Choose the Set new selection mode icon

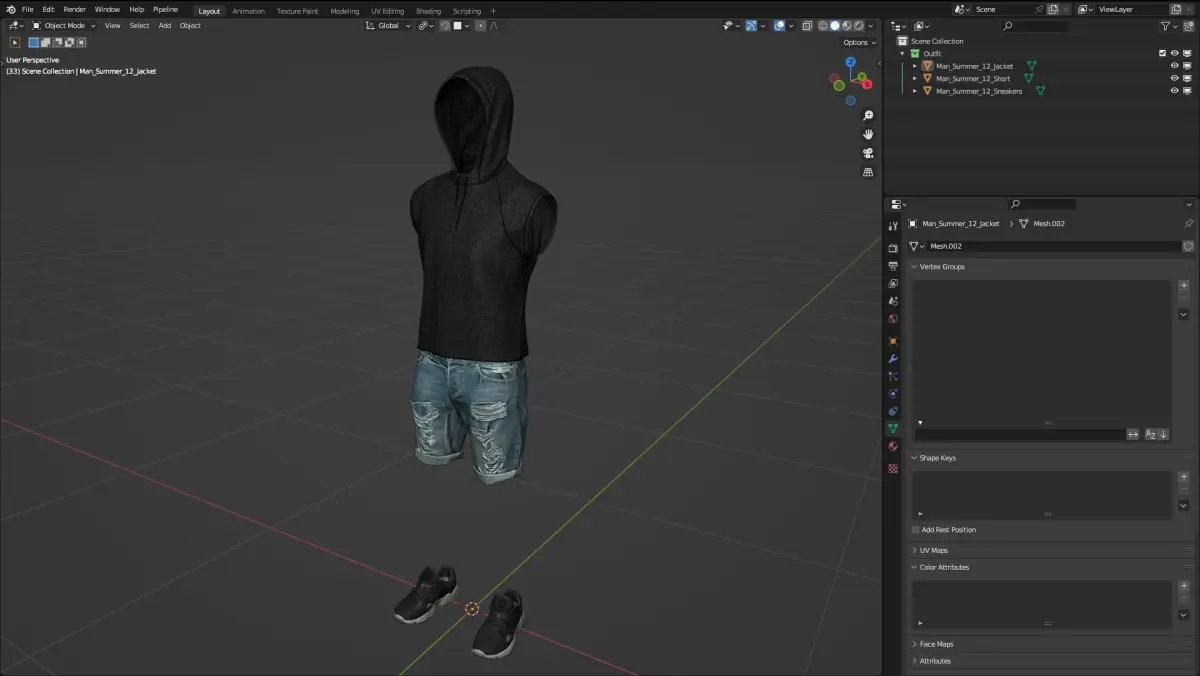[x=33, y=42]
